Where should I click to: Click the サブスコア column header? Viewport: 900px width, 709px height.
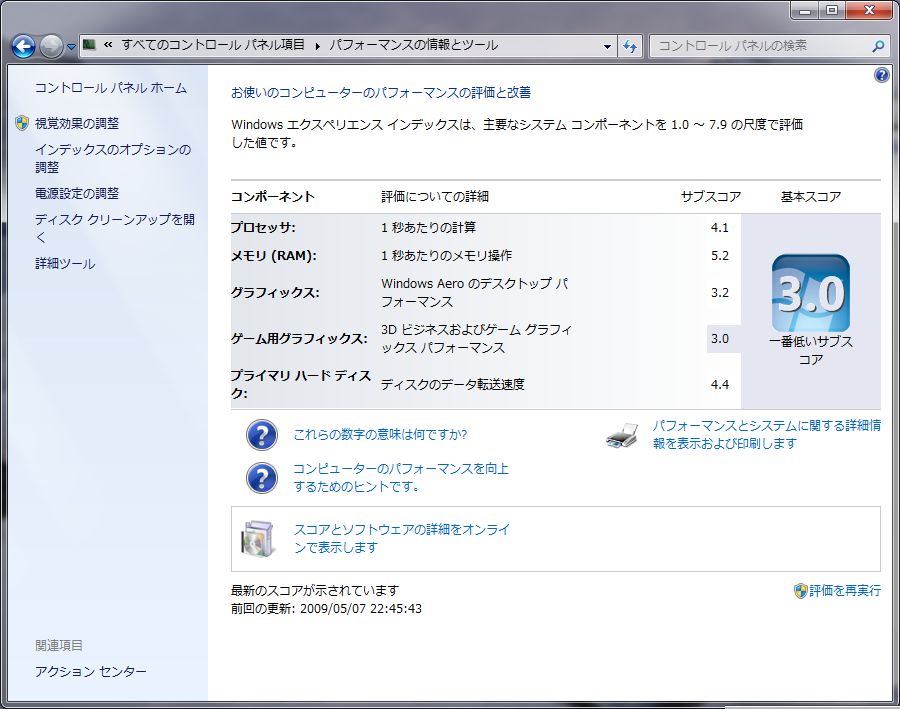point(711,197)
